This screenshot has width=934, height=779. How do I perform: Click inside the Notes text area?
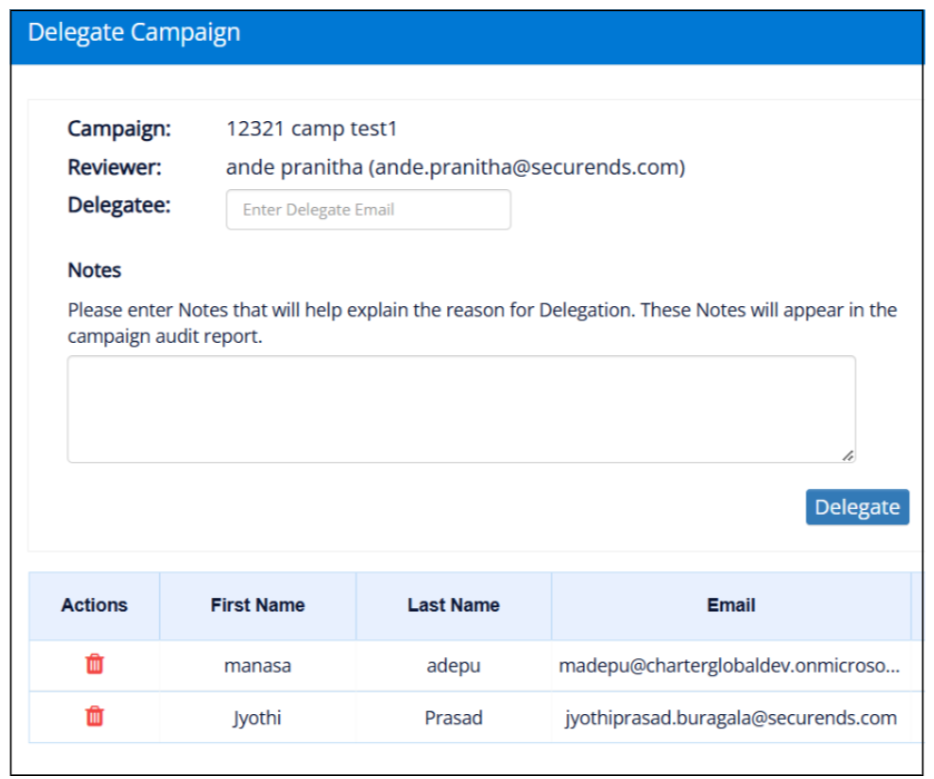coord(462,409)
